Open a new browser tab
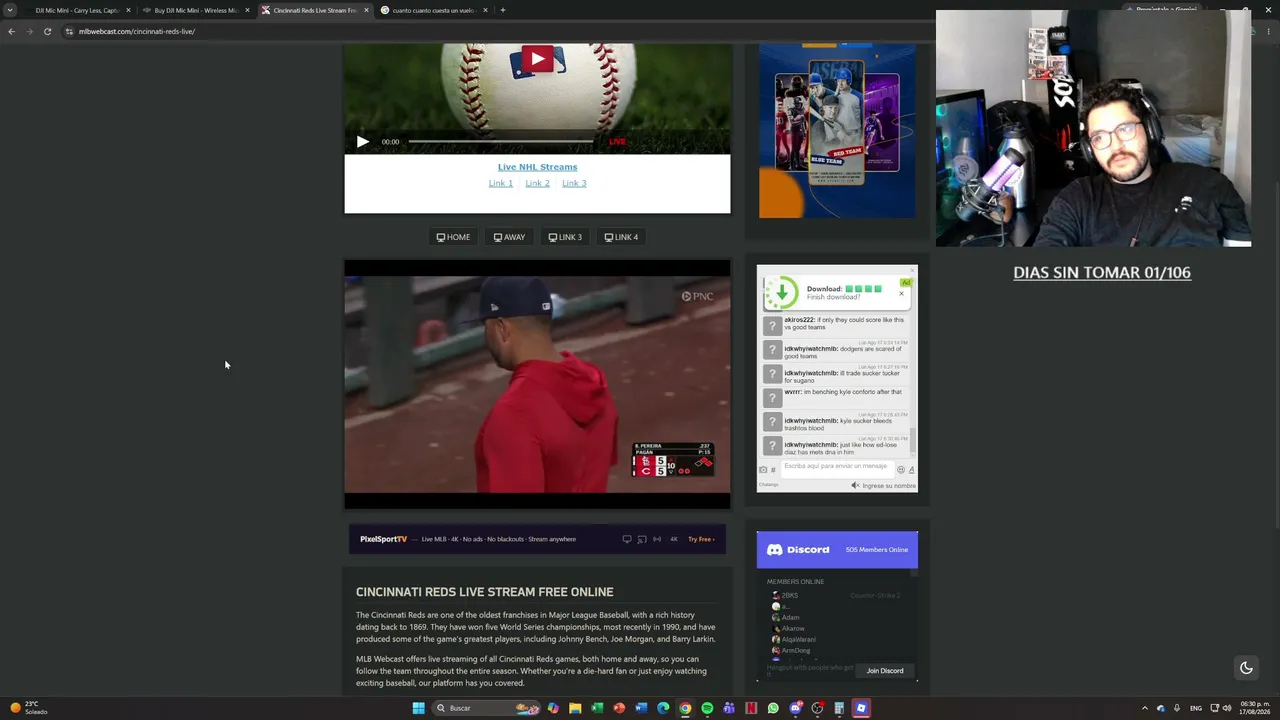This screenshot has height=720, width=1280. click(503, 10)
